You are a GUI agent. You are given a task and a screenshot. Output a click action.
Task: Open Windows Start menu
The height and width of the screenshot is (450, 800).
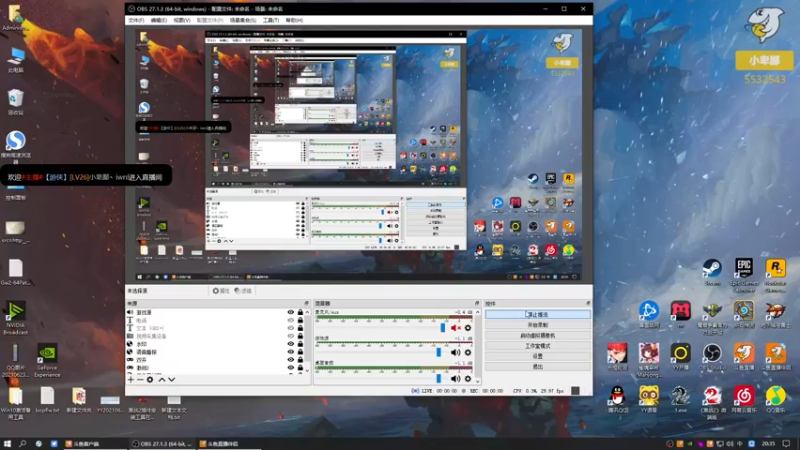[x=7, y=444]
